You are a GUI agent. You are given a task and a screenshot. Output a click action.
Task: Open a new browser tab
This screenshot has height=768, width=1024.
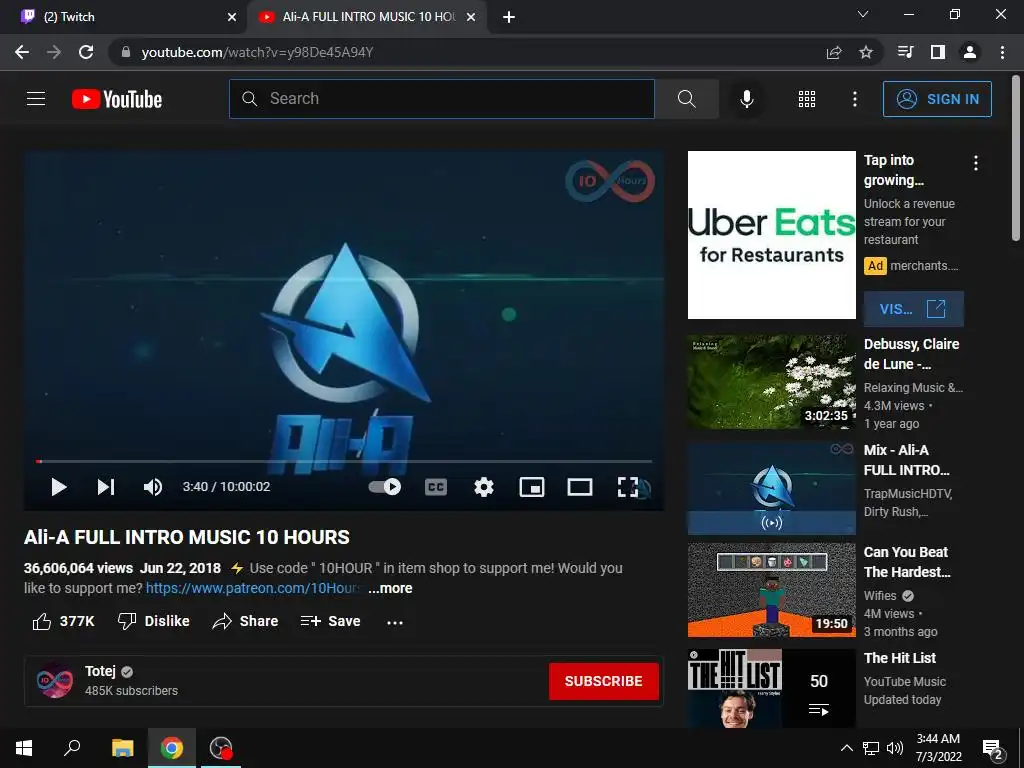tap(509, 18)
